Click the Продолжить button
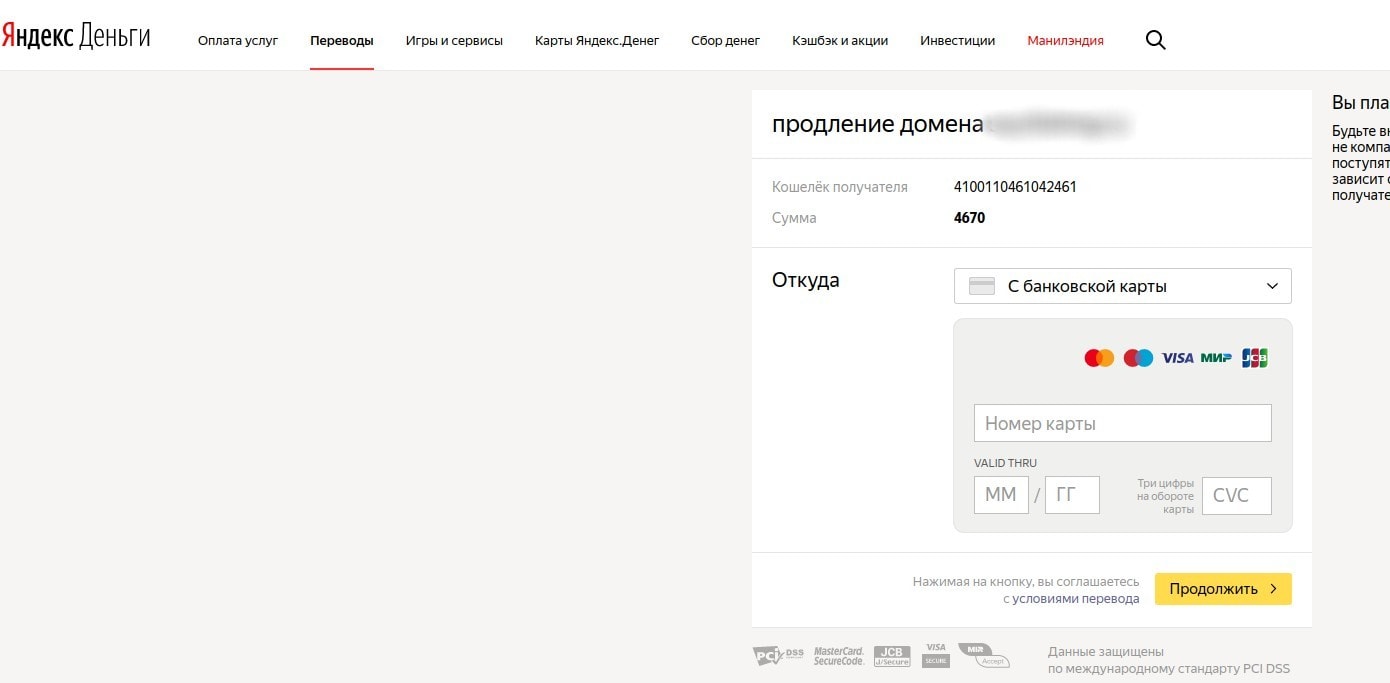This screenshot has height=683, width=1390. (1223, 589)
